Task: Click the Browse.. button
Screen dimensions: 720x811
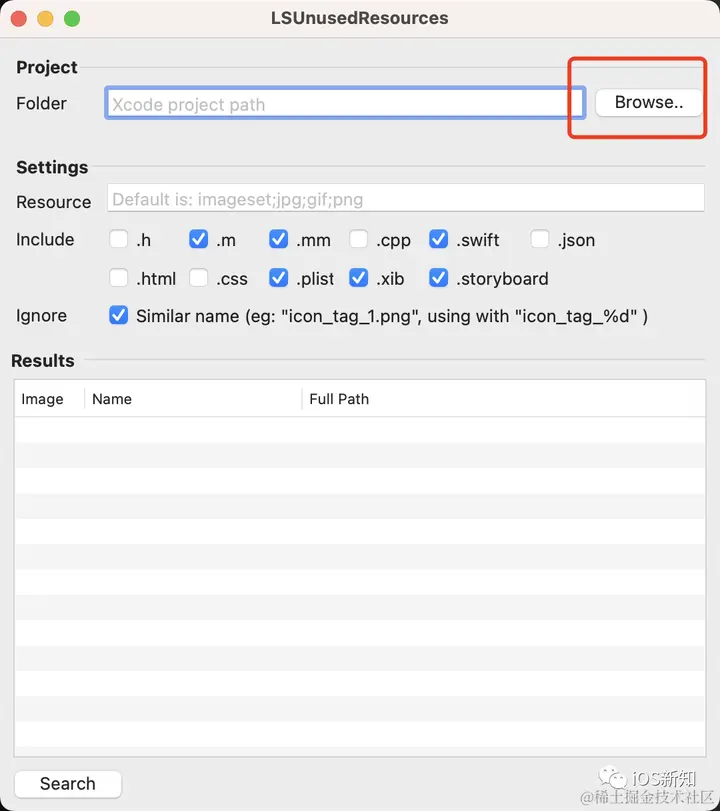Action: tap(649, 102)
